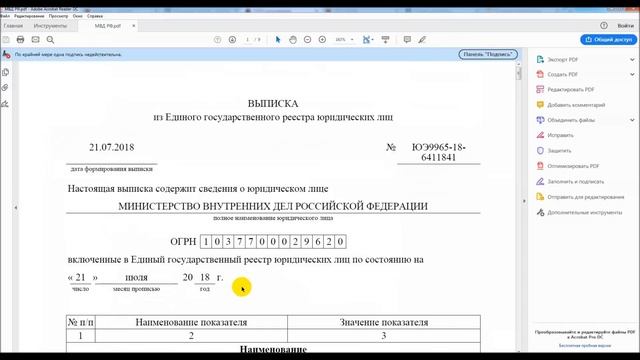The image size is (640, 360).
Task: Click the Print icon in the toolbar
Action: click(x=20, y=40)
